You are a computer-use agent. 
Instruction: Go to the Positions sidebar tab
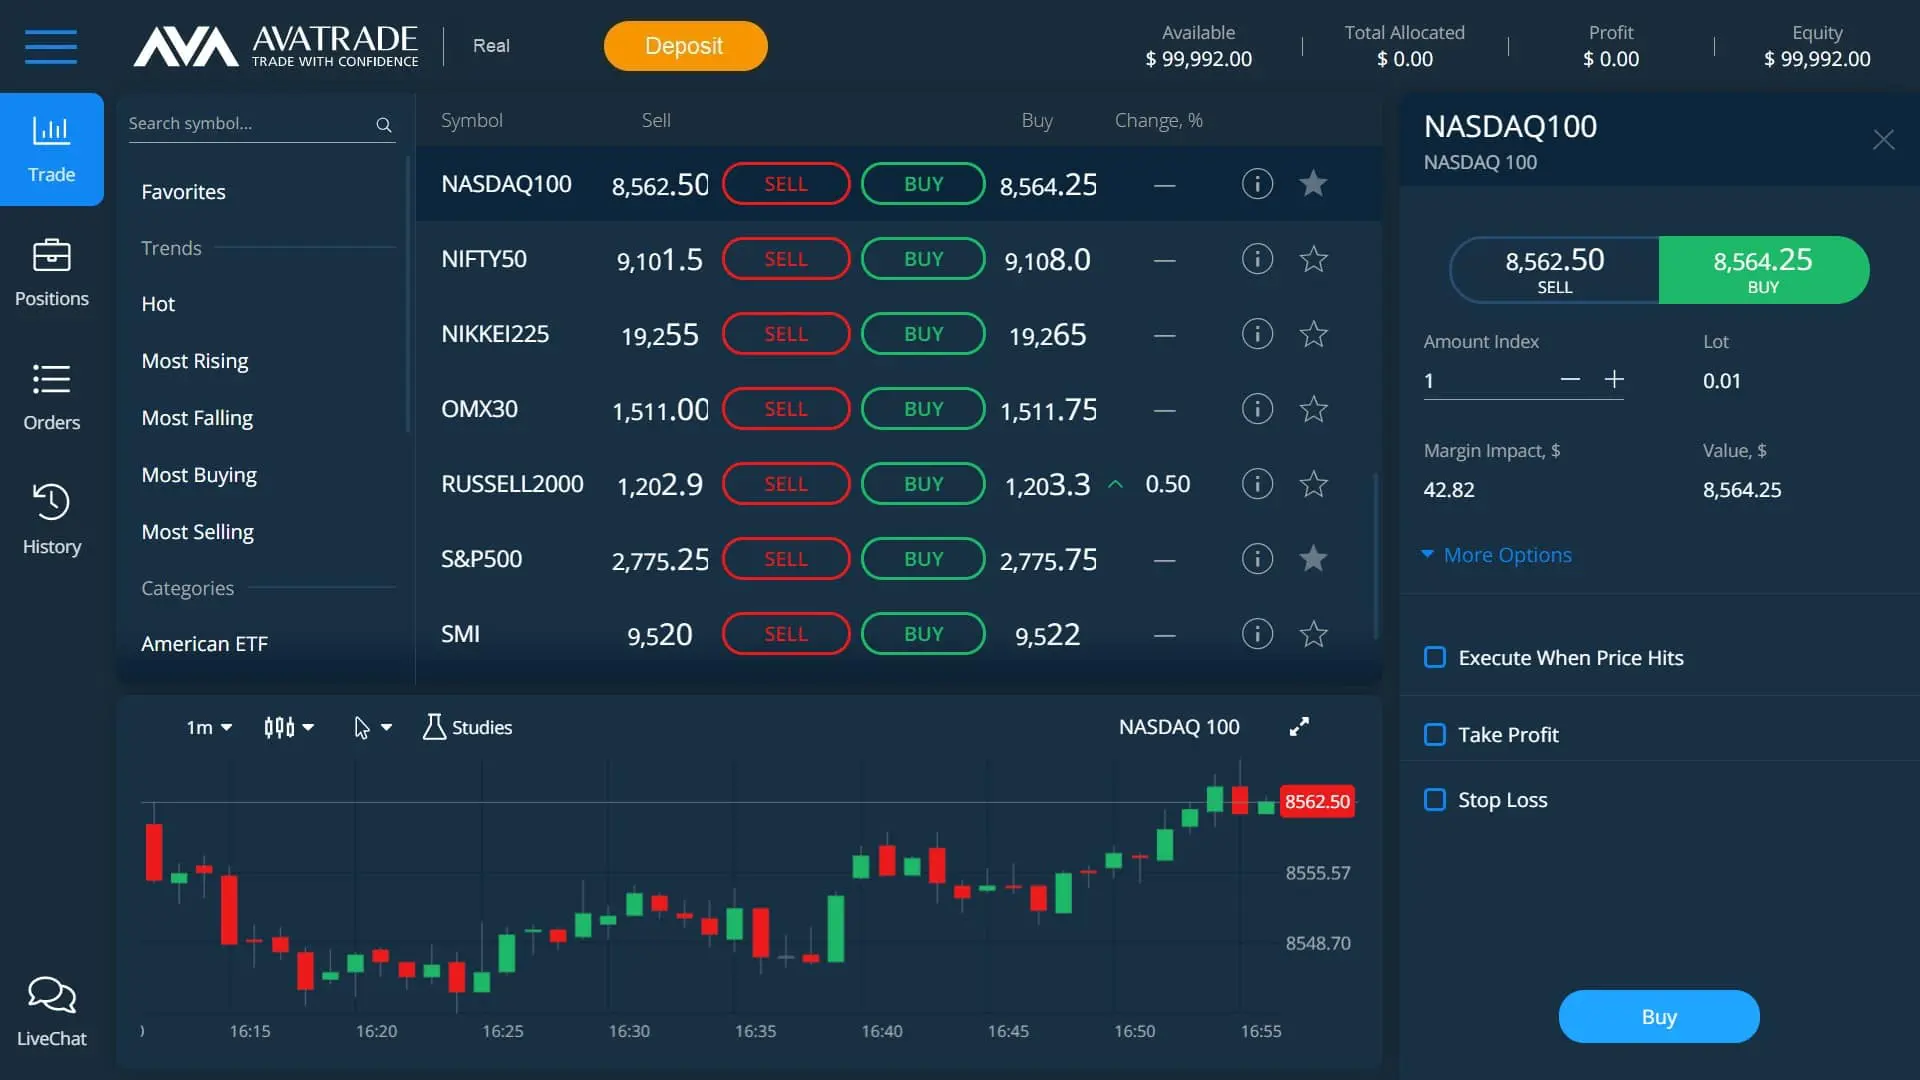point(52,273)
